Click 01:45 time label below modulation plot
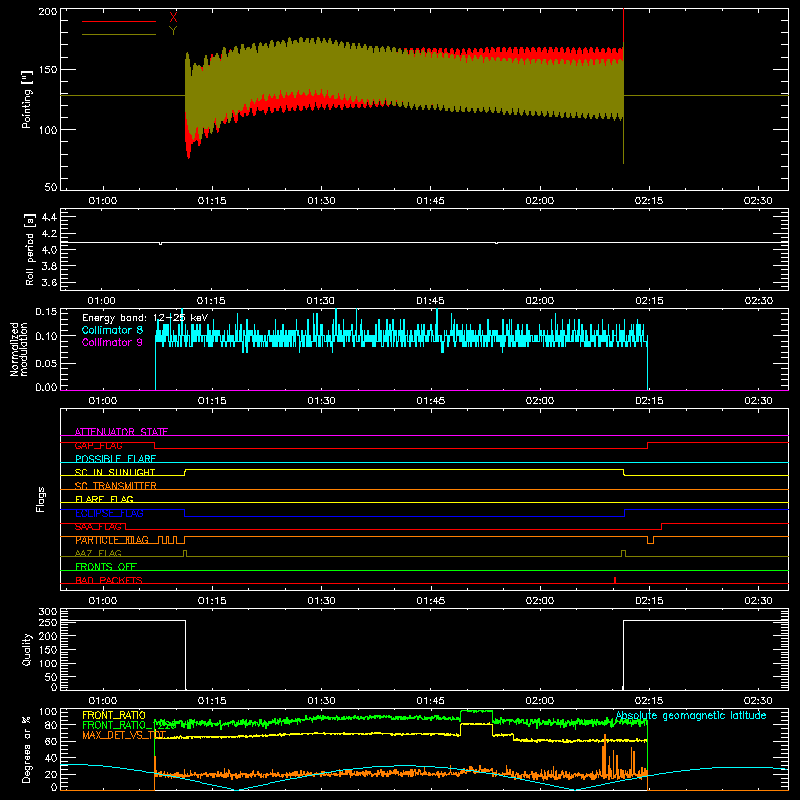Viewport: 800px width, 800px height. (431, 401)
